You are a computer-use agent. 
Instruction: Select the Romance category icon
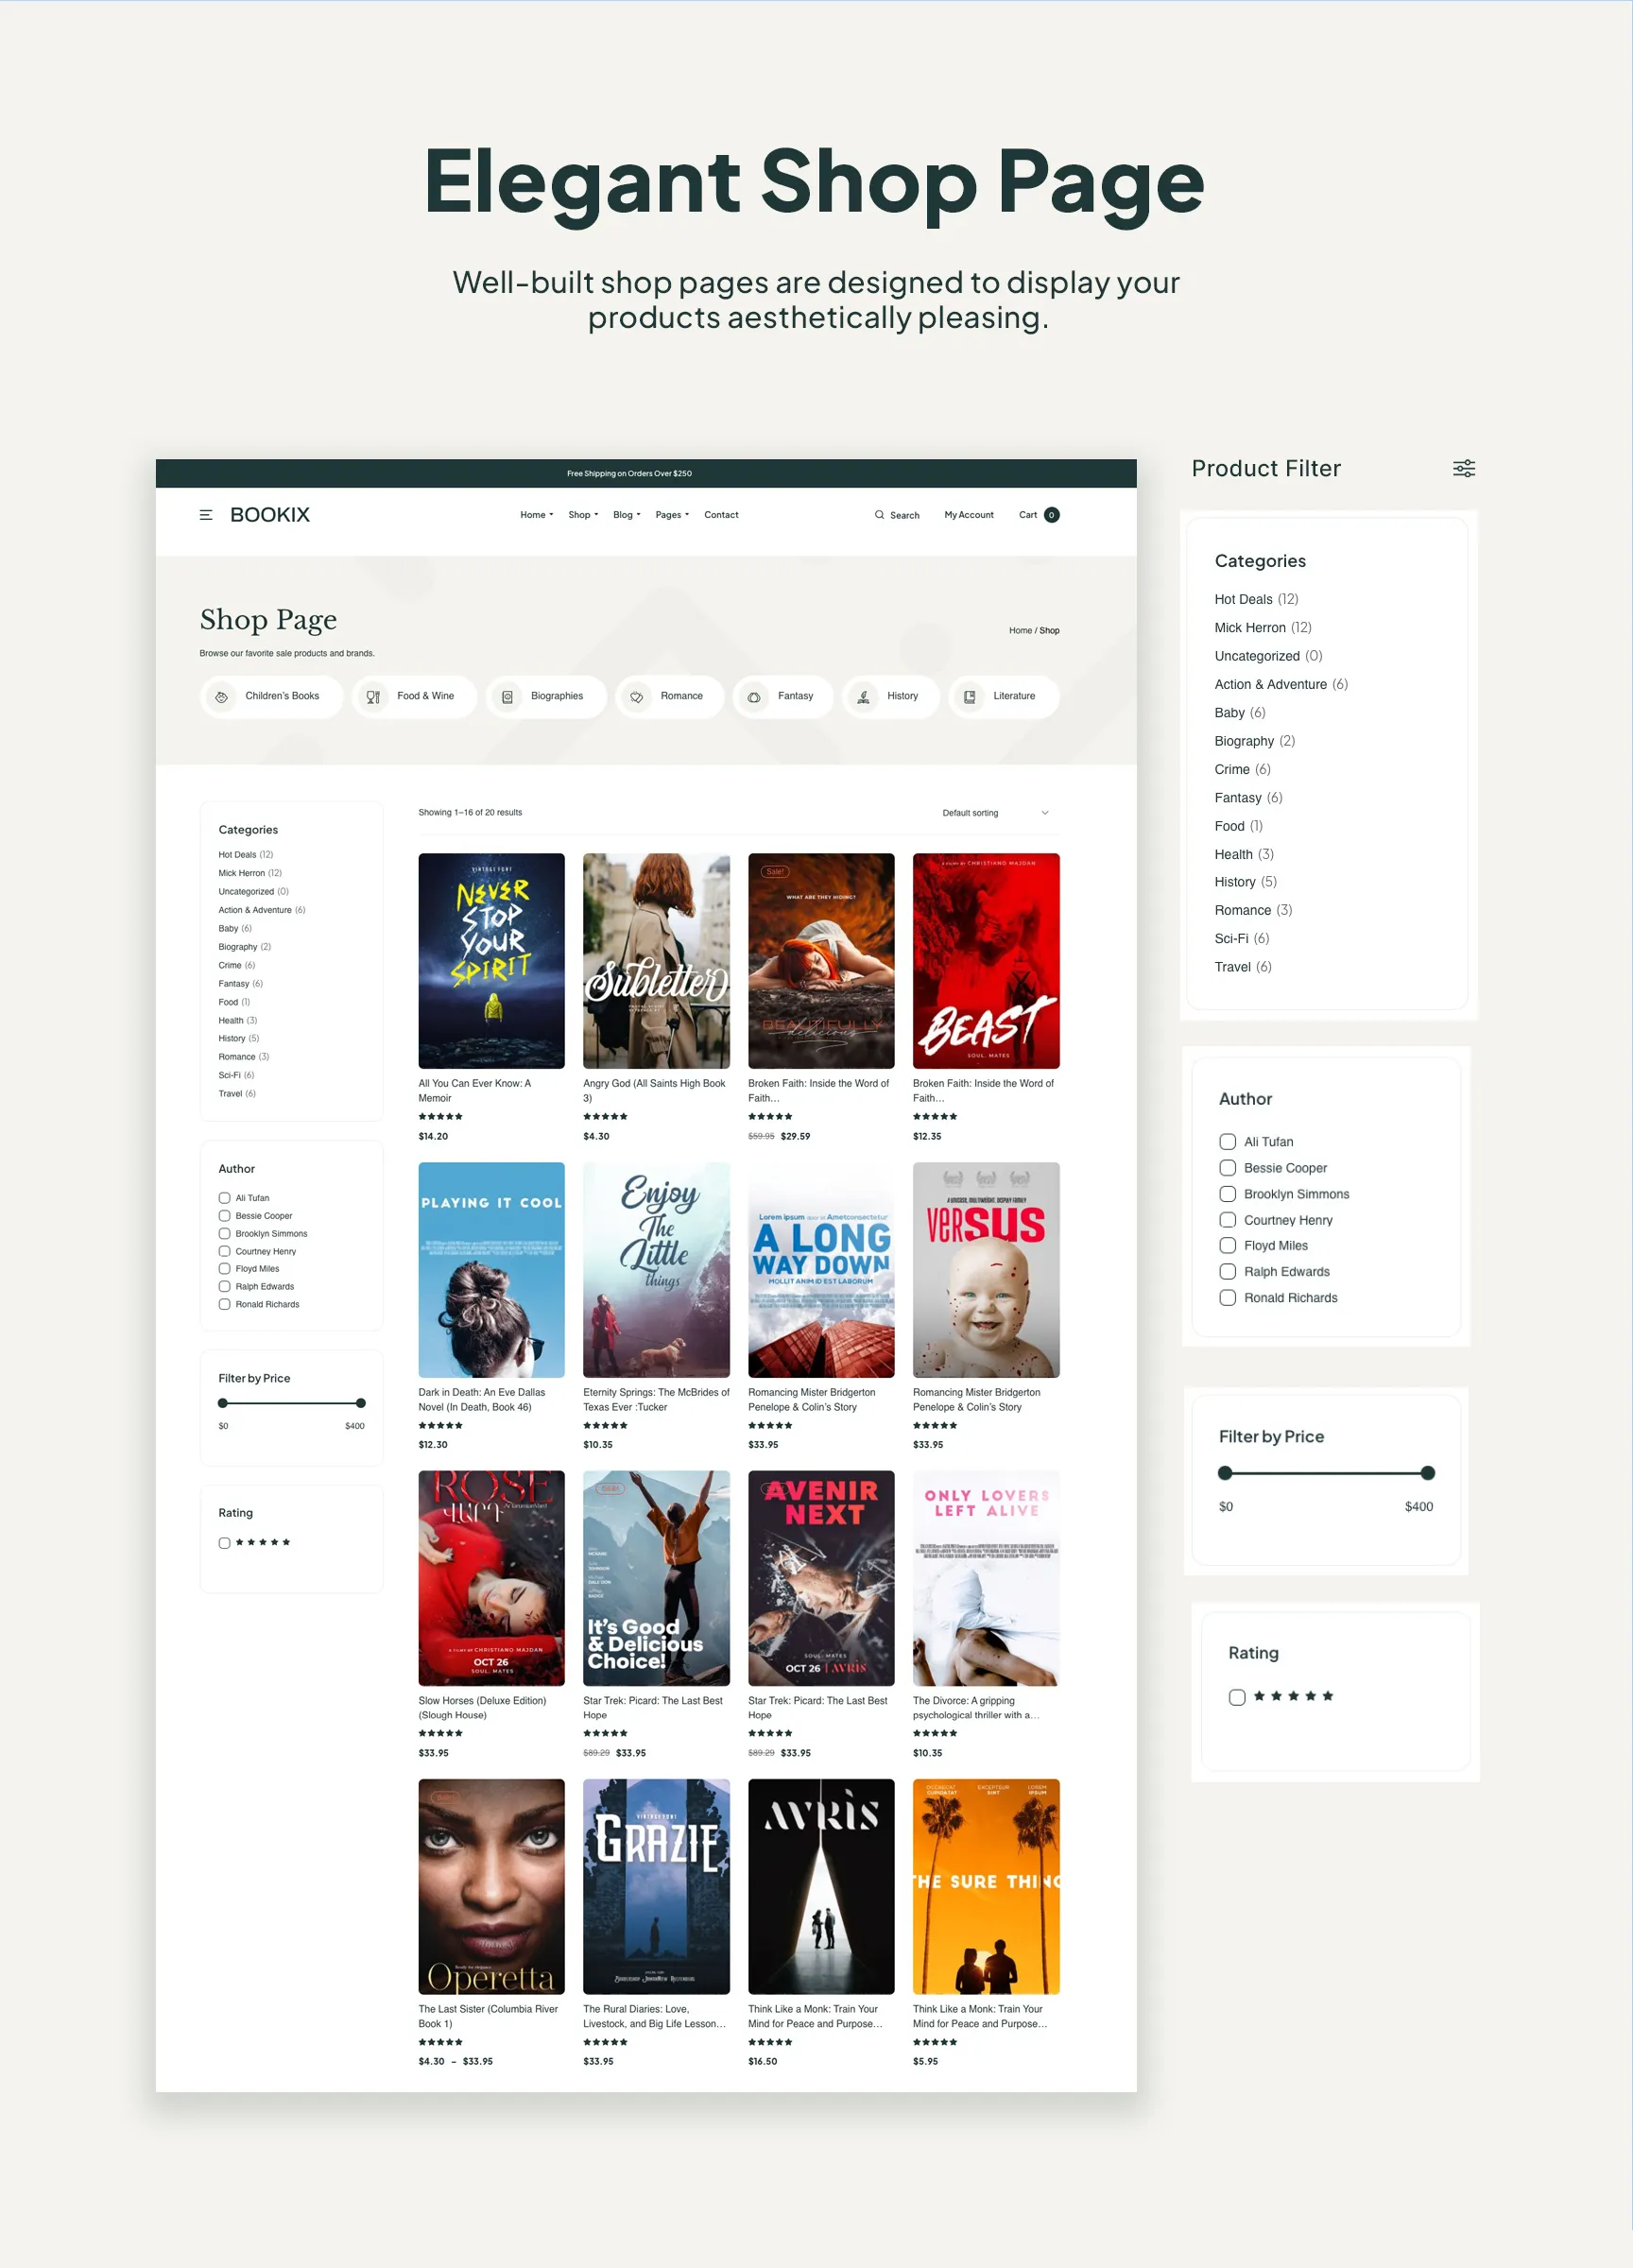(x=637, y=696)
